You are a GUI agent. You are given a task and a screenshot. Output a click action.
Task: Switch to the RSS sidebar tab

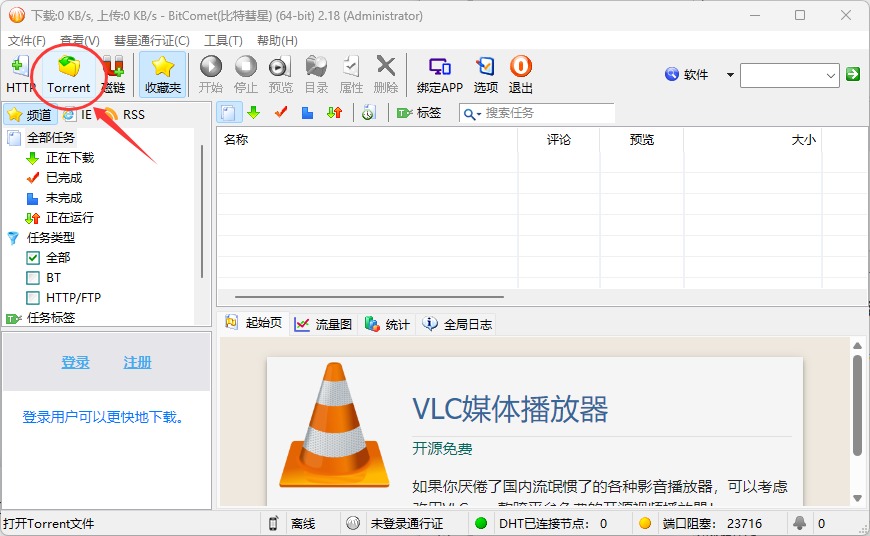[x=124, y=115]
